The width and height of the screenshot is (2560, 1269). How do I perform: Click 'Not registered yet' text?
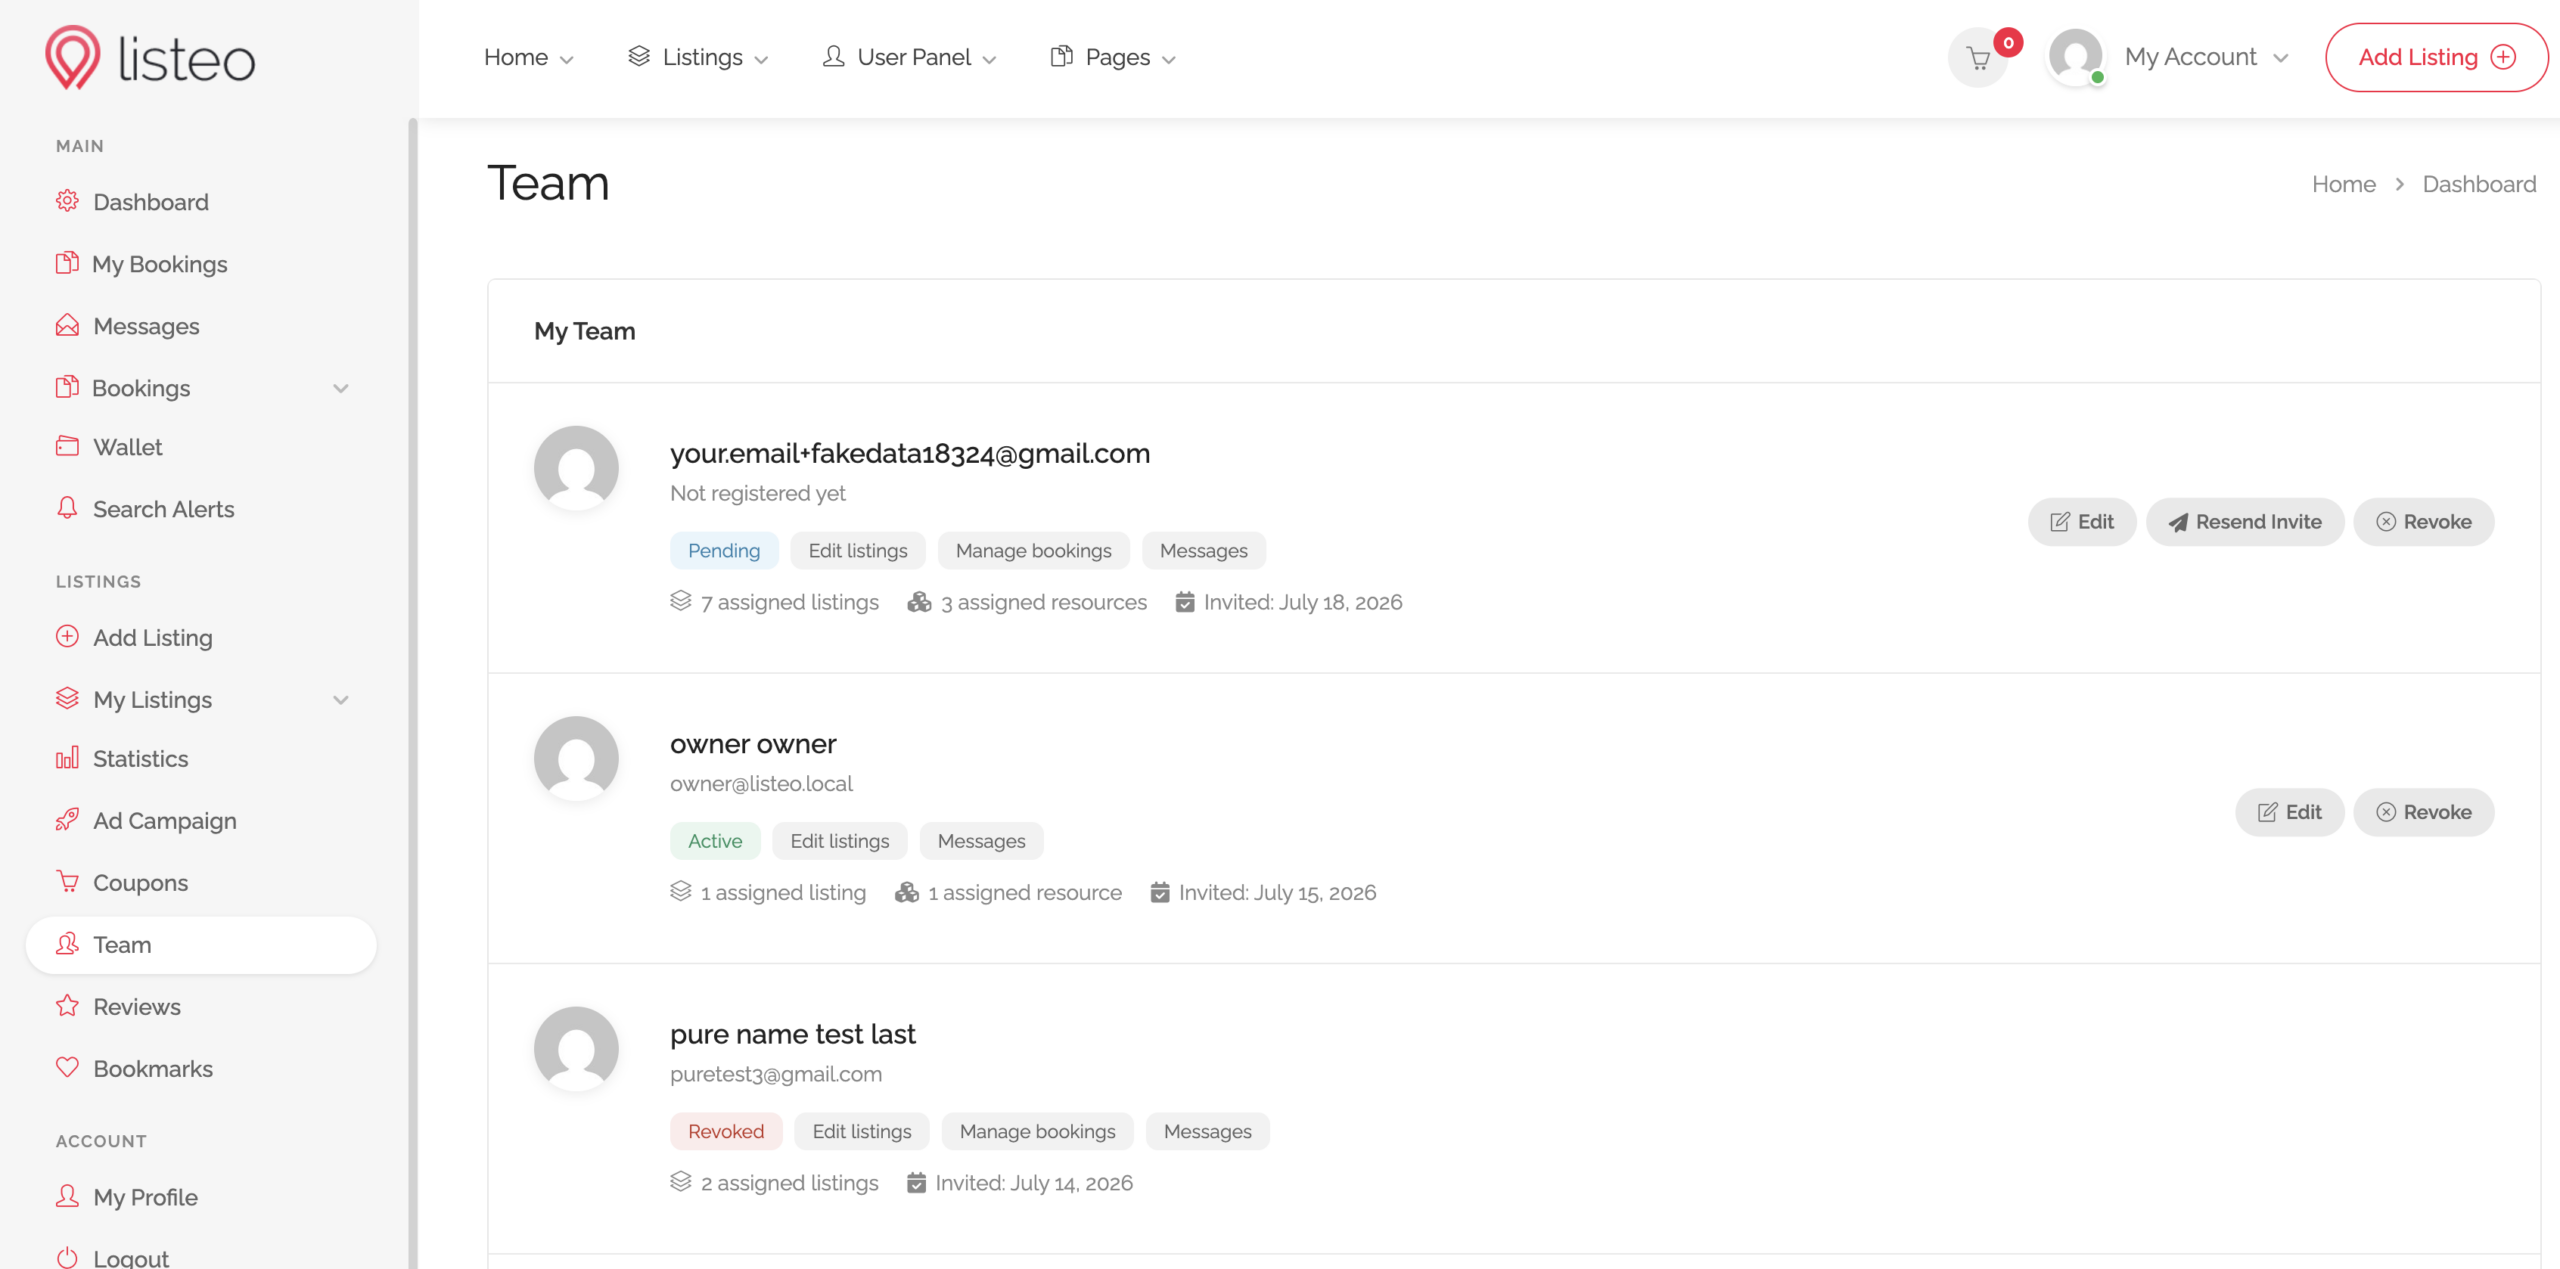tap(758, 493)
